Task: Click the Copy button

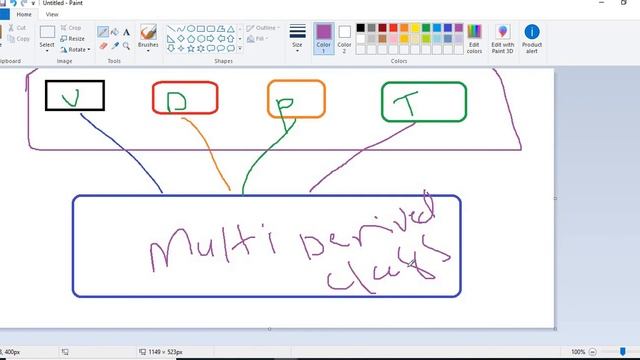Action: (x=19, y=39)
